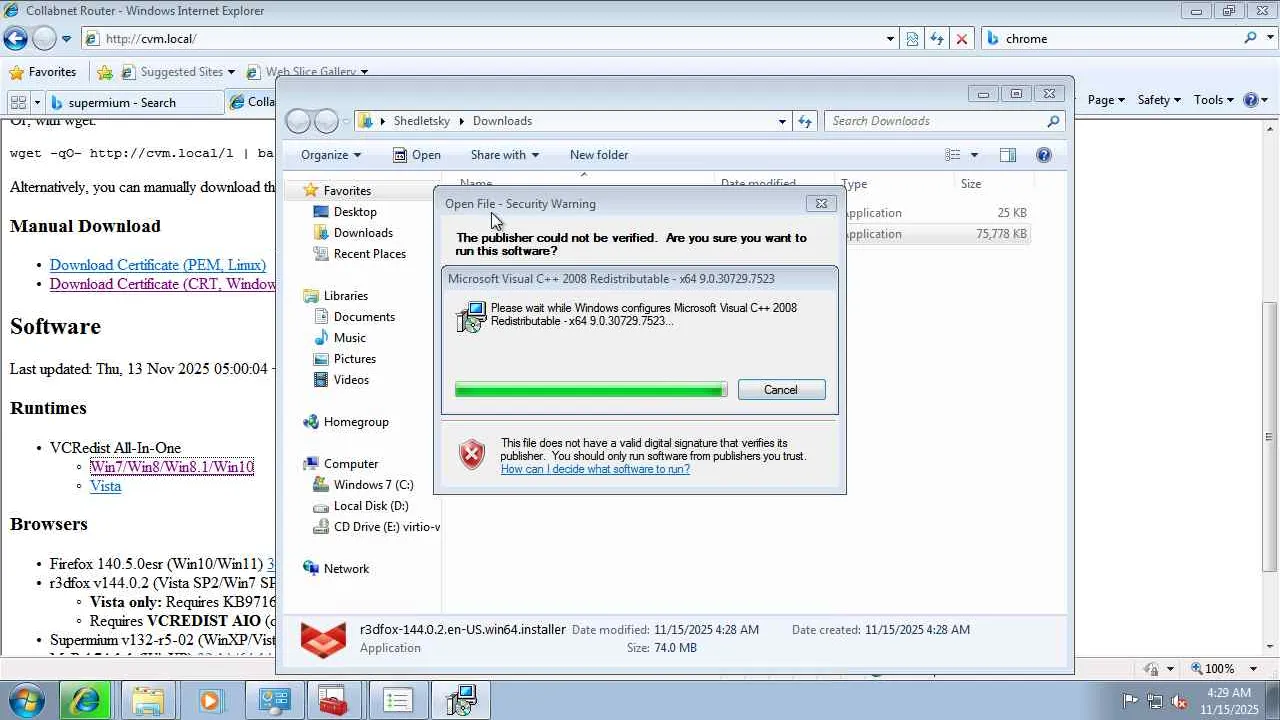This screenshot has height=720, width=1280.
Task: Open the Tools menu in IE
Action: (x=1214, y=100)
